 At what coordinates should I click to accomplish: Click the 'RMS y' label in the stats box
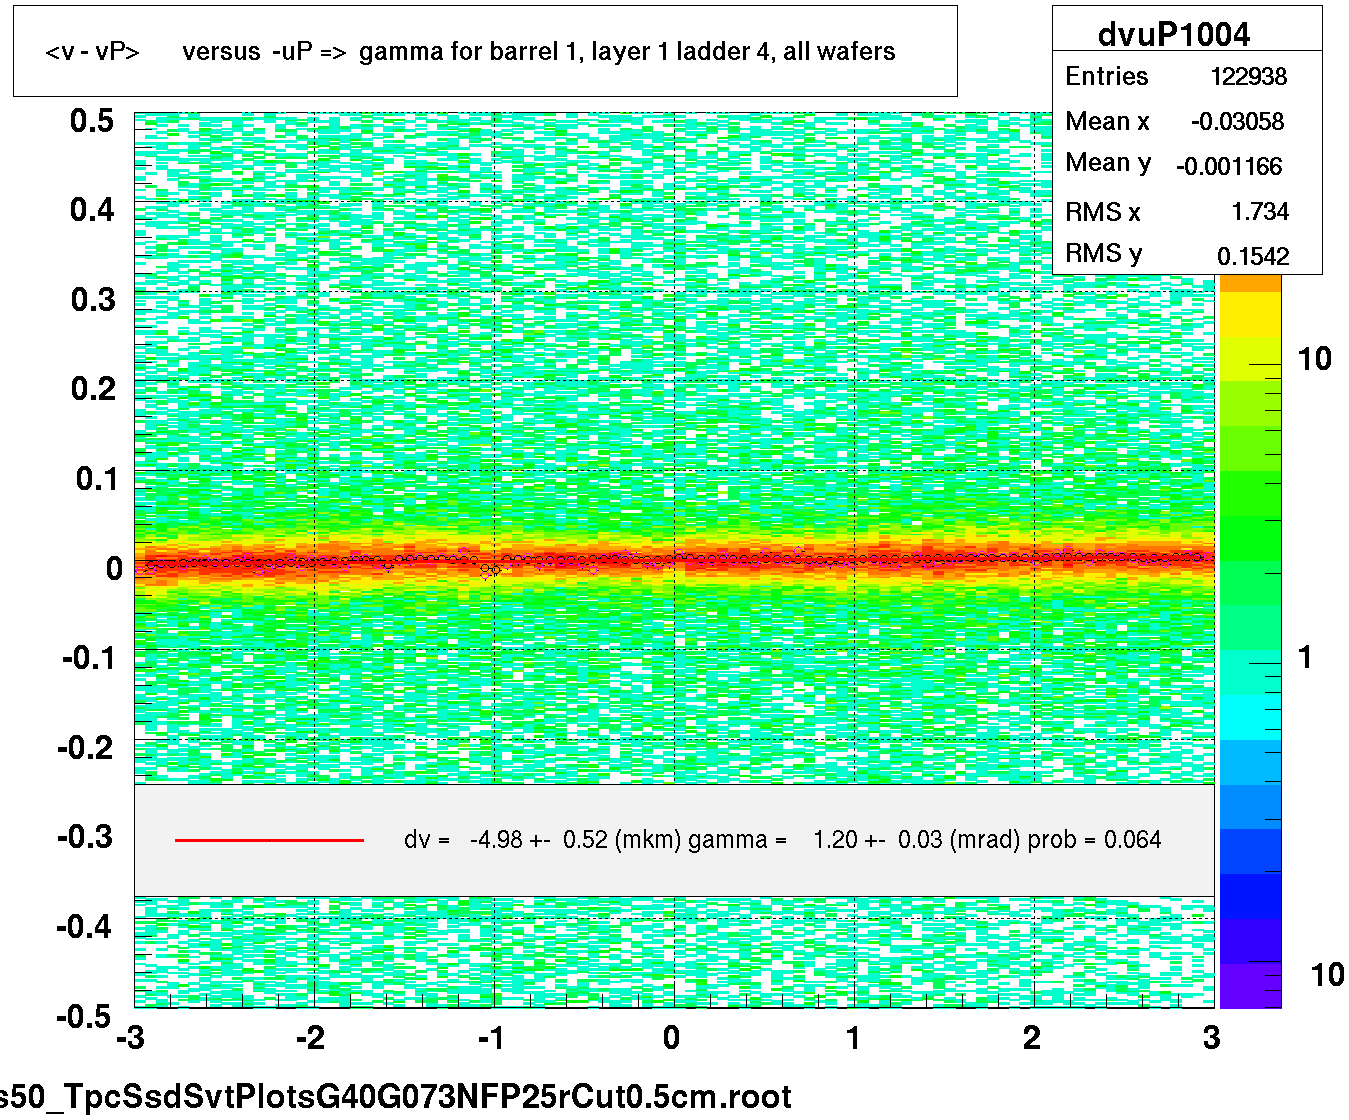(x=1103, y=253)
